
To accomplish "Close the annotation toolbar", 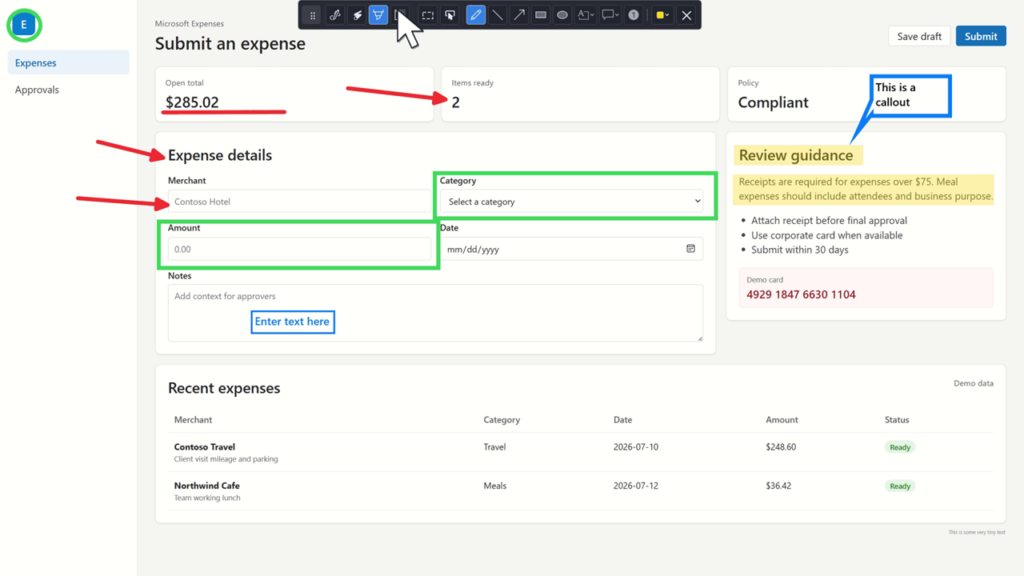I will (686, 15).
